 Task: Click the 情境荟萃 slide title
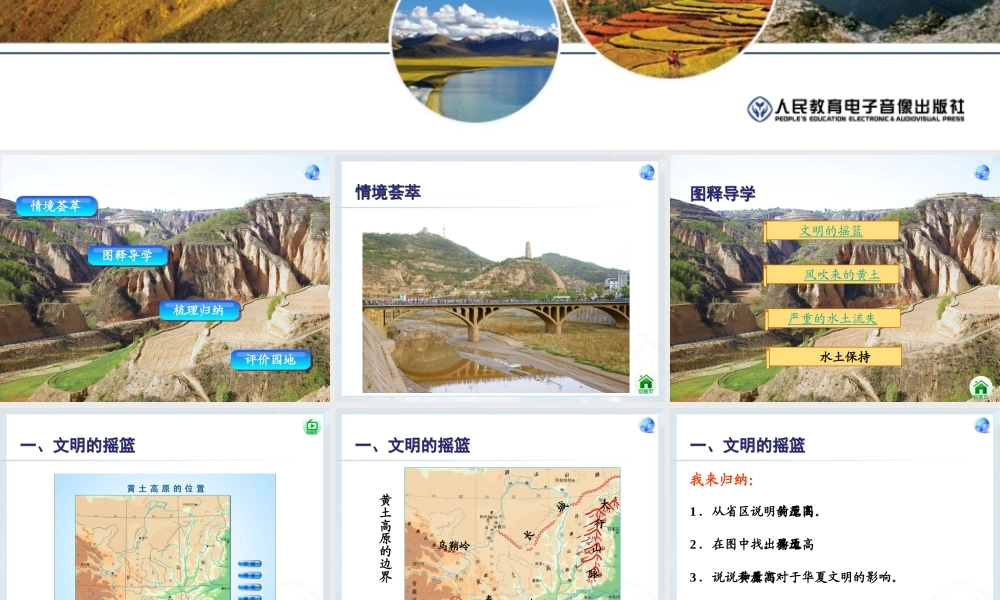388,193
